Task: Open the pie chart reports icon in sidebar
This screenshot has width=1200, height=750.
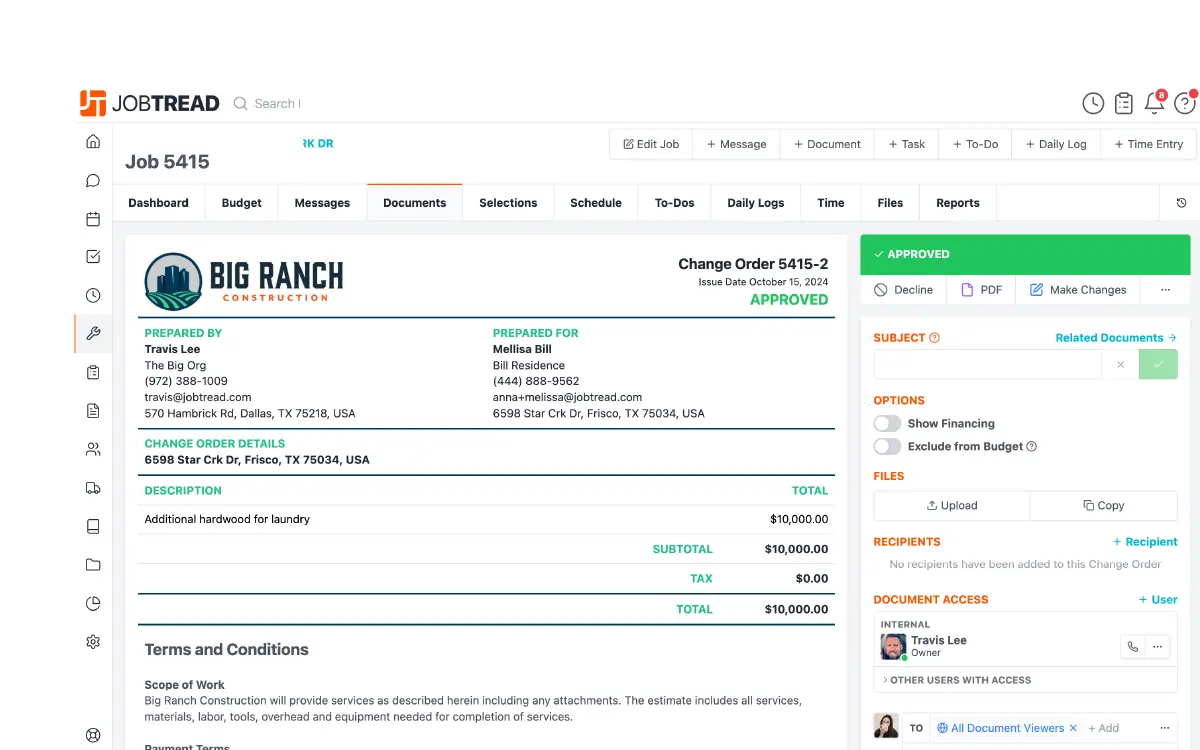Action: [x=93, y=602]
